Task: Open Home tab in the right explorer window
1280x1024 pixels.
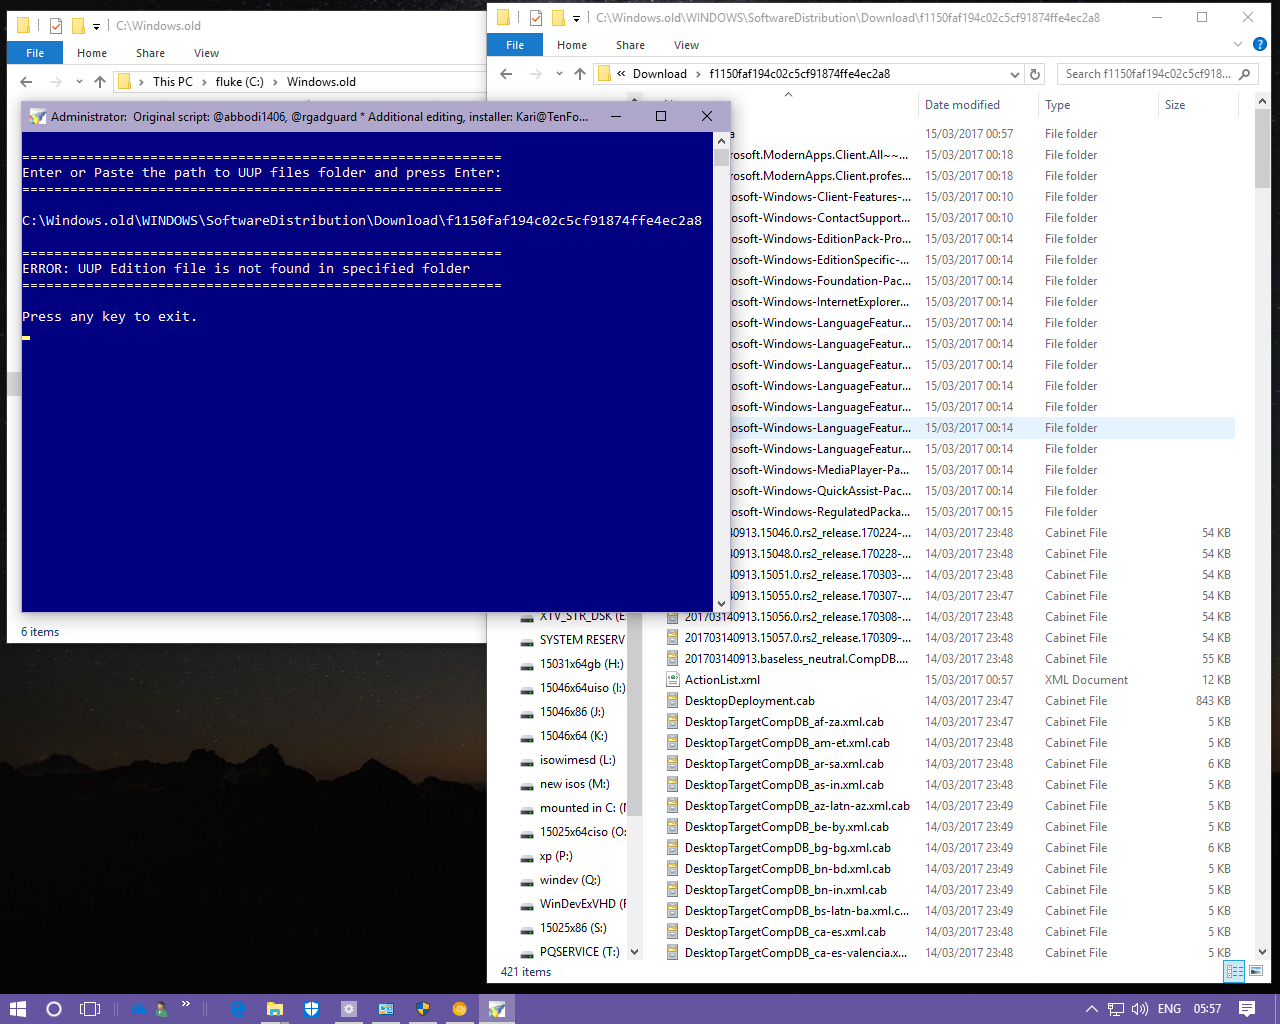Action: click(572, 45)
